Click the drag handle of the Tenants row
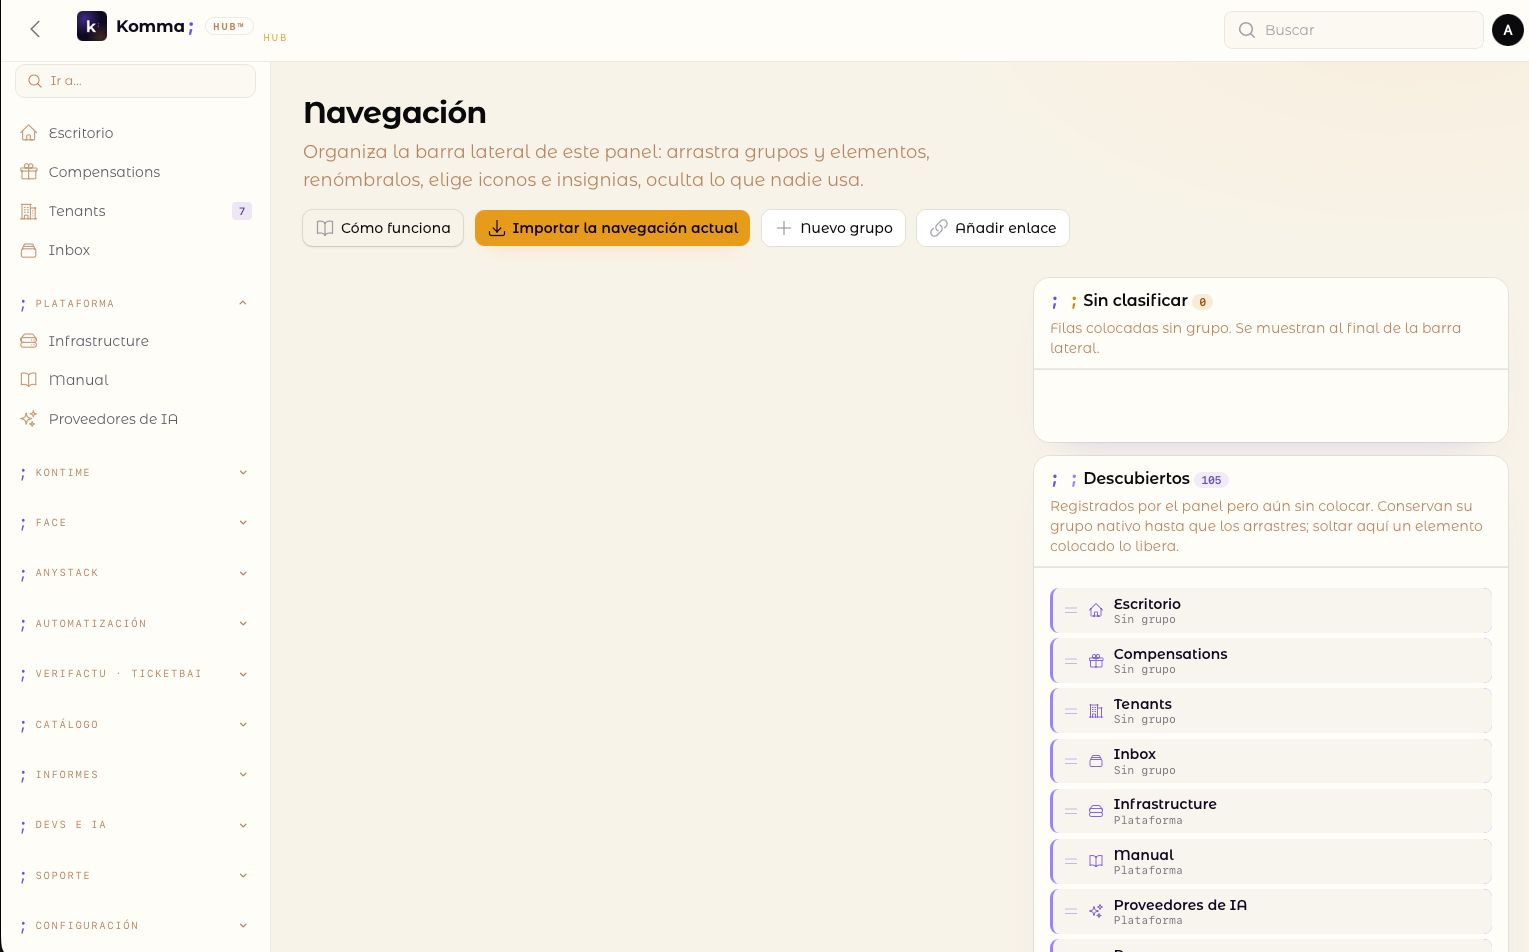The image size is (1529, 952). click(1071, 711)
